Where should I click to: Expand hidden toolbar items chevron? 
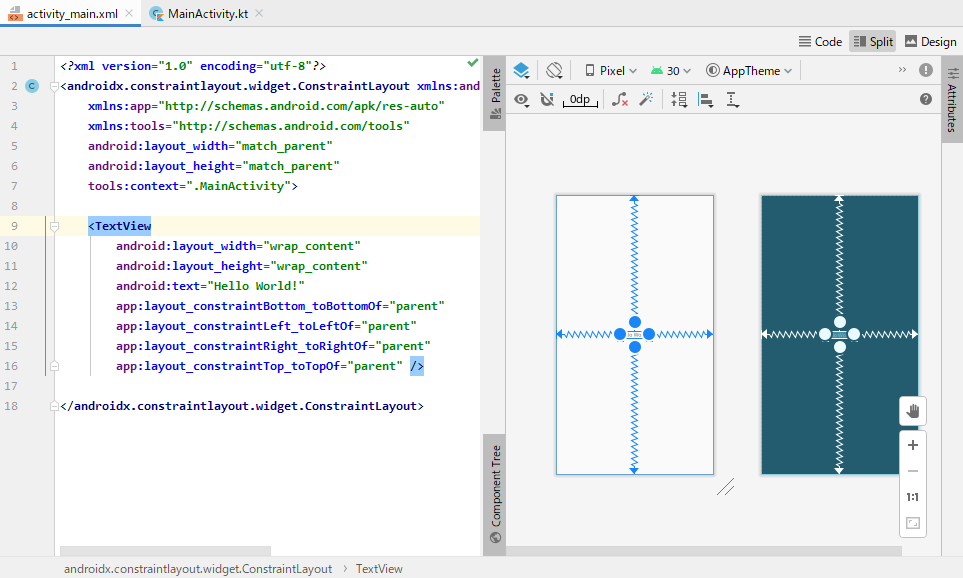tap(902, 69)
